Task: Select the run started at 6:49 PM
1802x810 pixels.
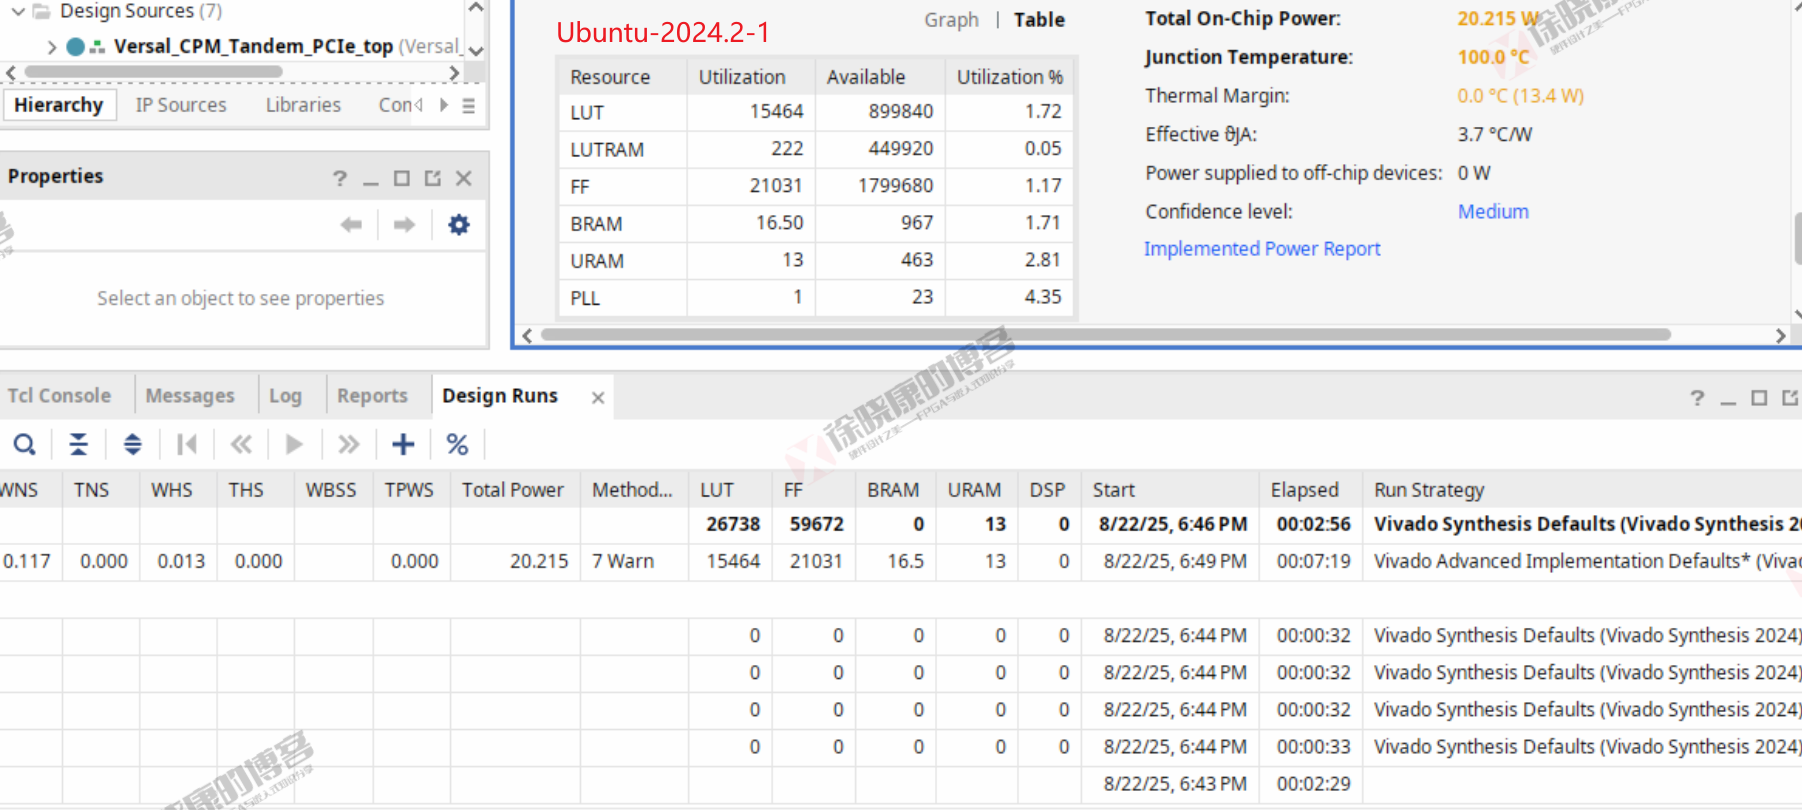Action: pos(901,562)
